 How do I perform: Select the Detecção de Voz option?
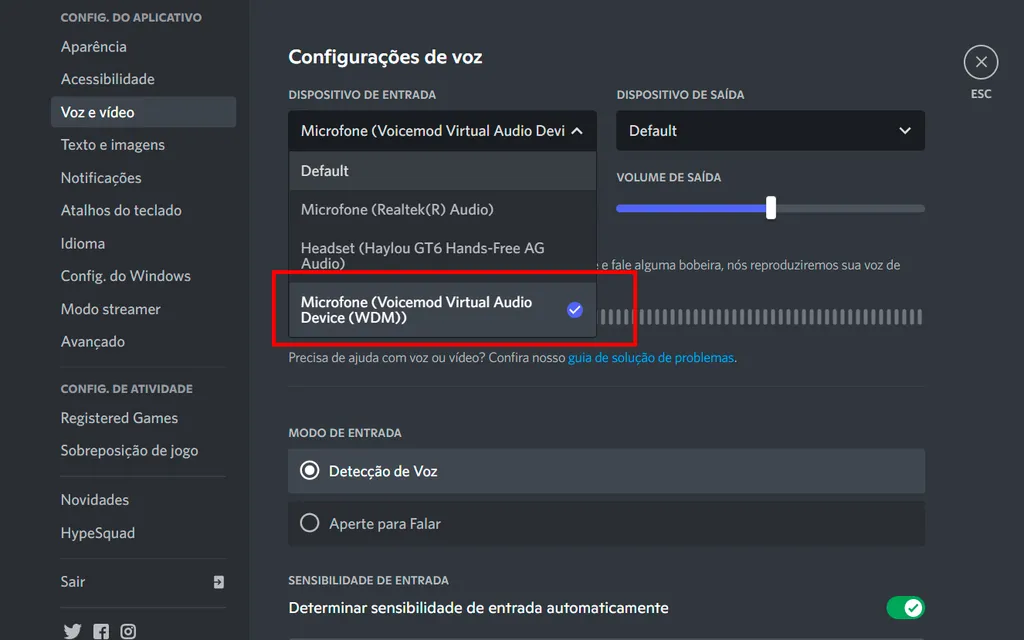point(308,470)
